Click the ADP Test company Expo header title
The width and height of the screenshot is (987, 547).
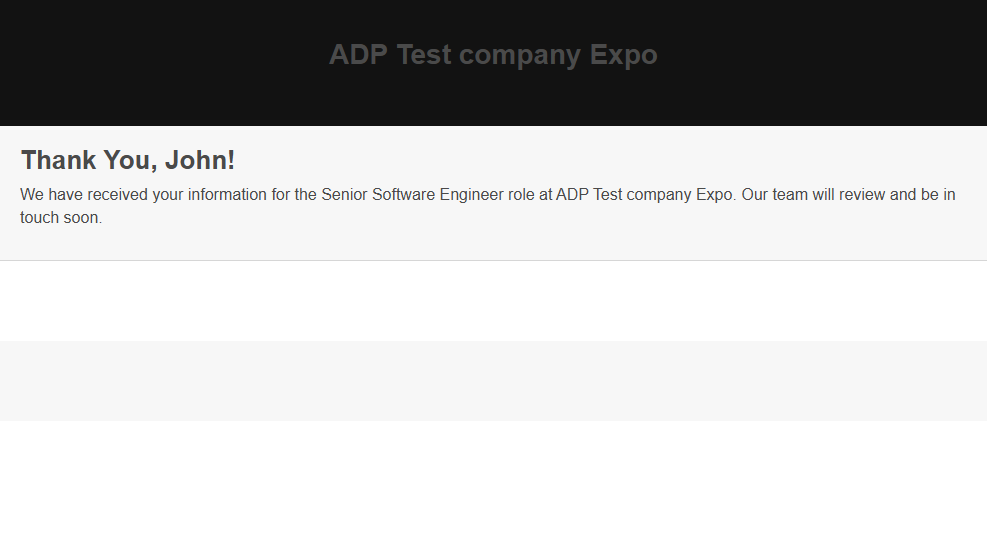tap(493, 55)
